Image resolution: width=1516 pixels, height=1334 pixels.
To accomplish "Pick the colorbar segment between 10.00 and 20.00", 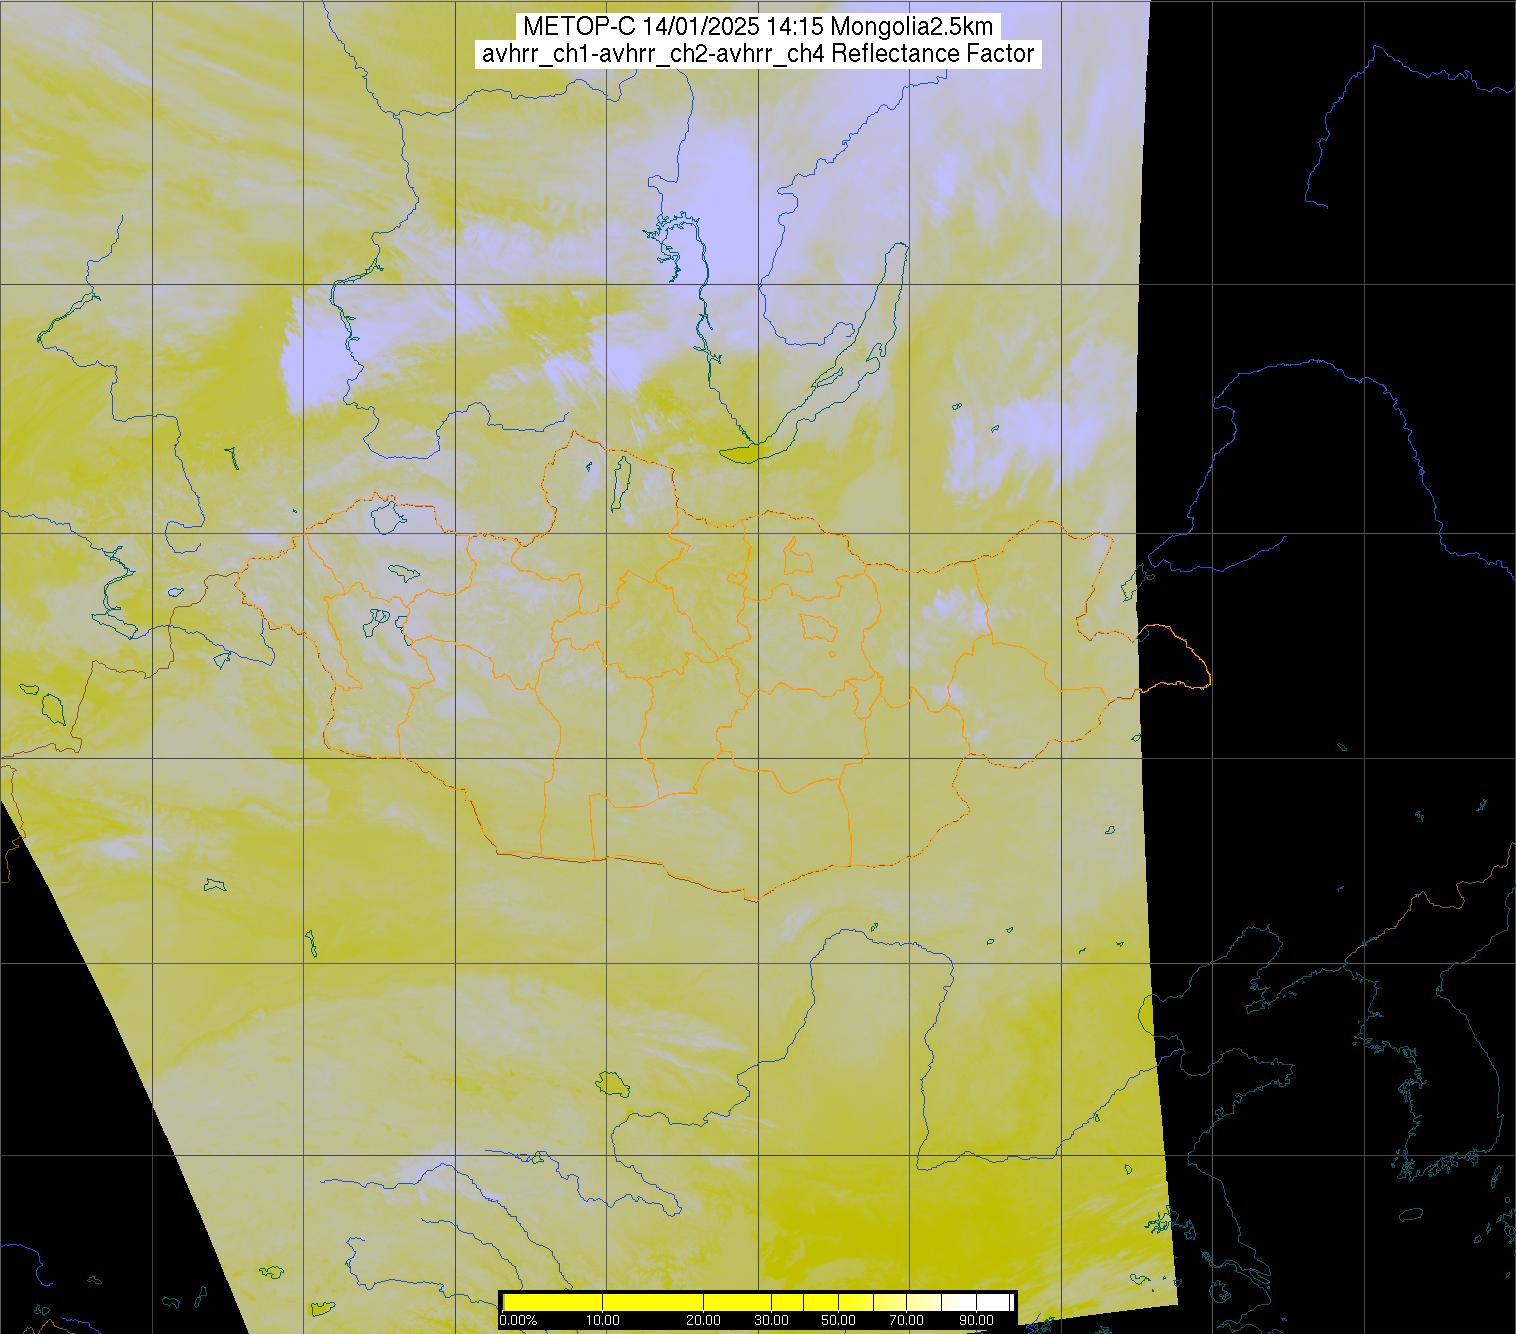I will click(x=653, y=1302).
